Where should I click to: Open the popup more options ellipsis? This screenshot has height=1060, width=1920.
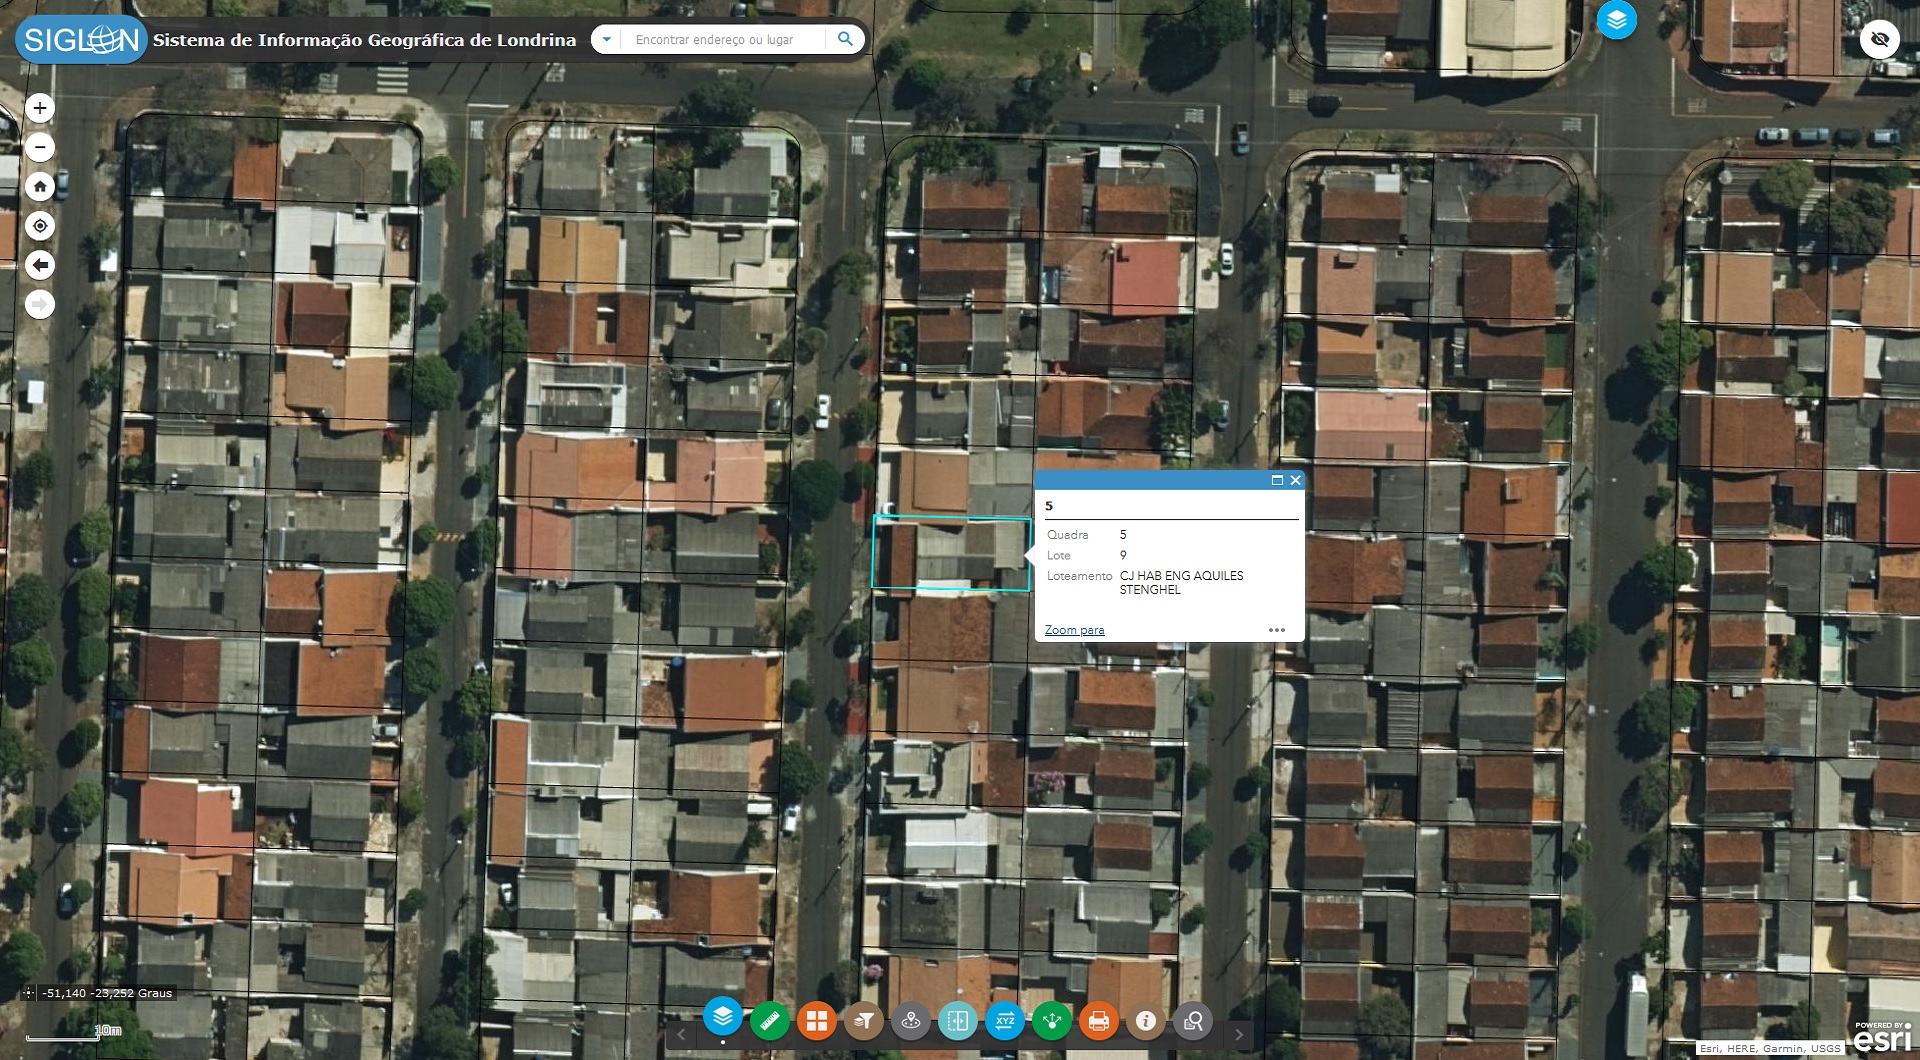coord(1277,630)
